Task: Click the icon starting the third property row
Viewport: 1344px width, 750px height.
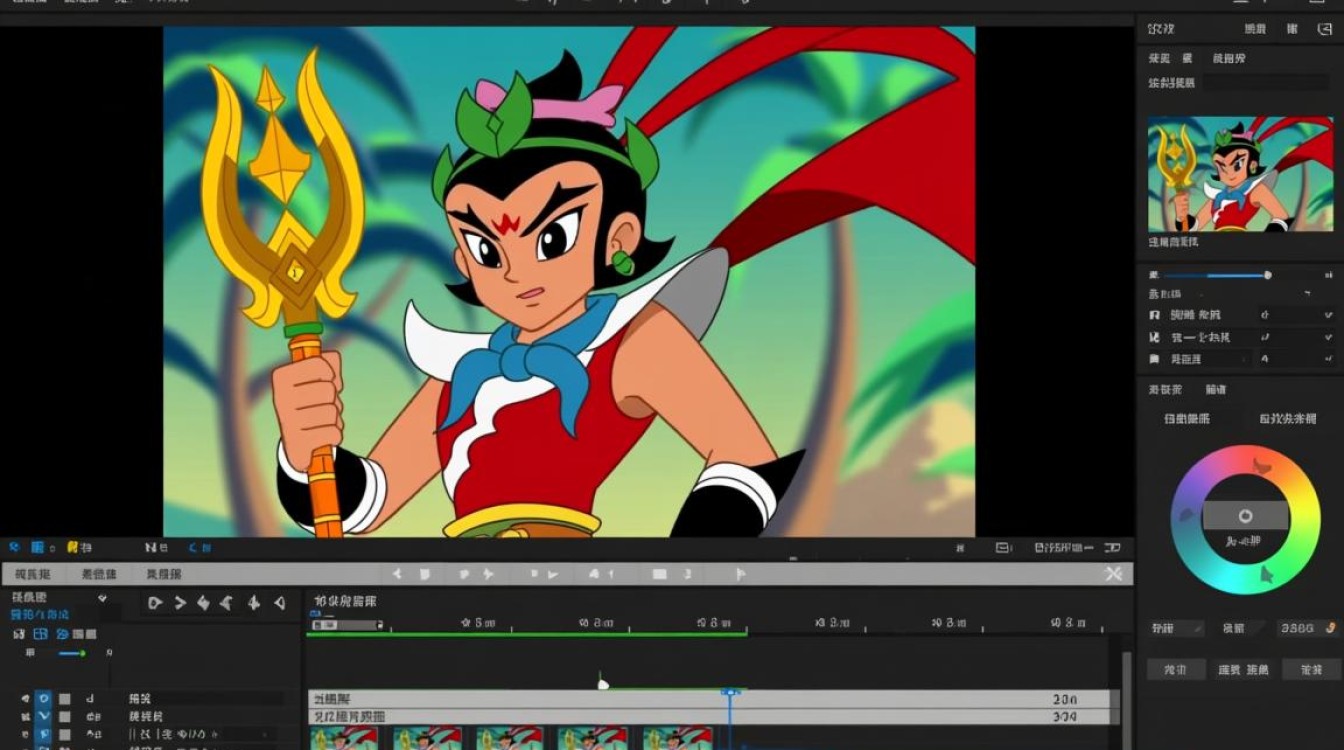Action: 1155,359
